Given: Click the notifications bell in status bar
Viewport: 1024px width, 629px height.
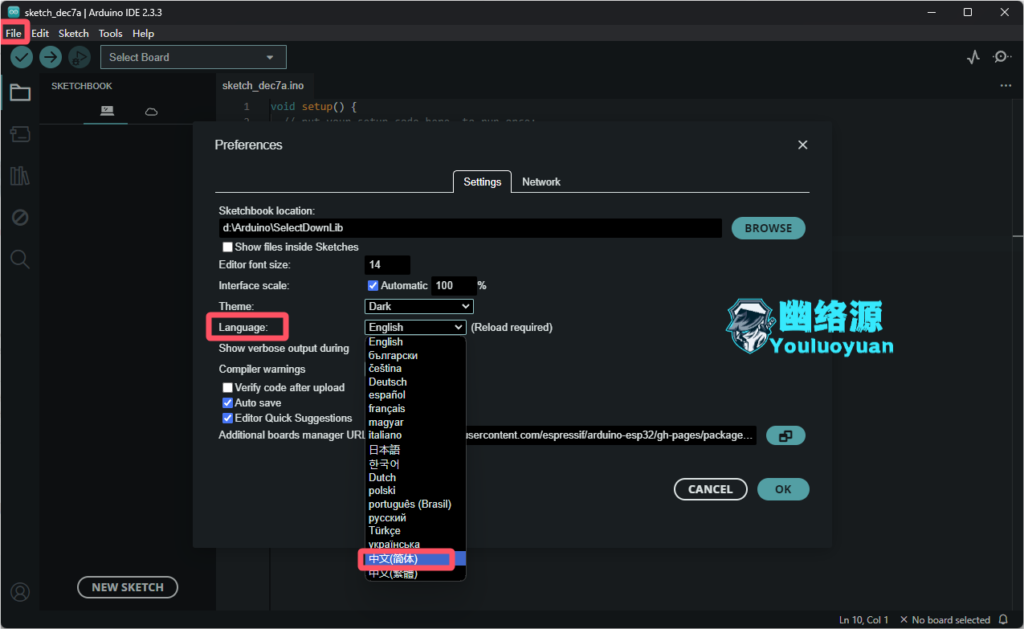Looking at the screenshot, I should coord(1004,620).
